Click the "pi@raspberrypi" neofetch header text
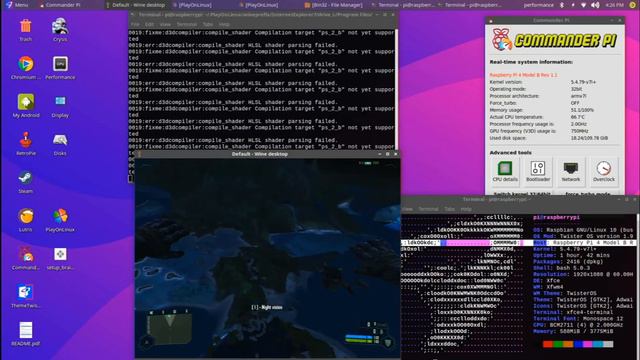Image resolution: width=640 pixels, height=360 pixels. [556, 218]
